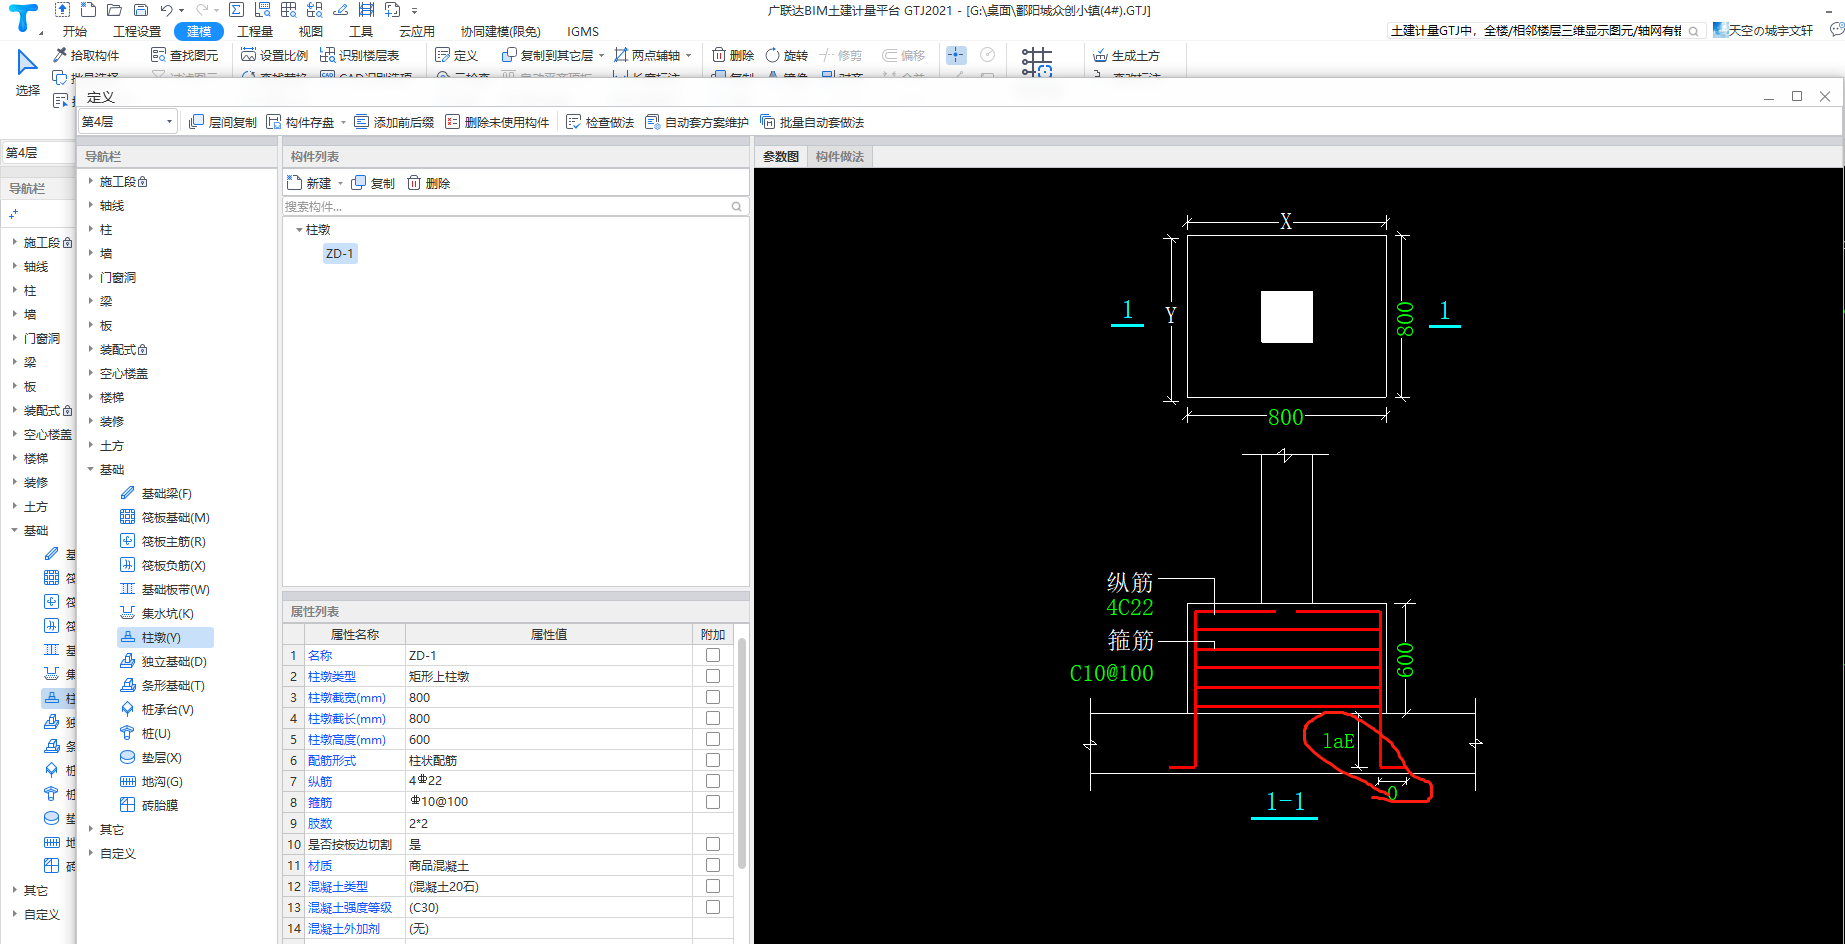
Task: Click 混凝土强度等级 property name link
Action: point(350,907)
